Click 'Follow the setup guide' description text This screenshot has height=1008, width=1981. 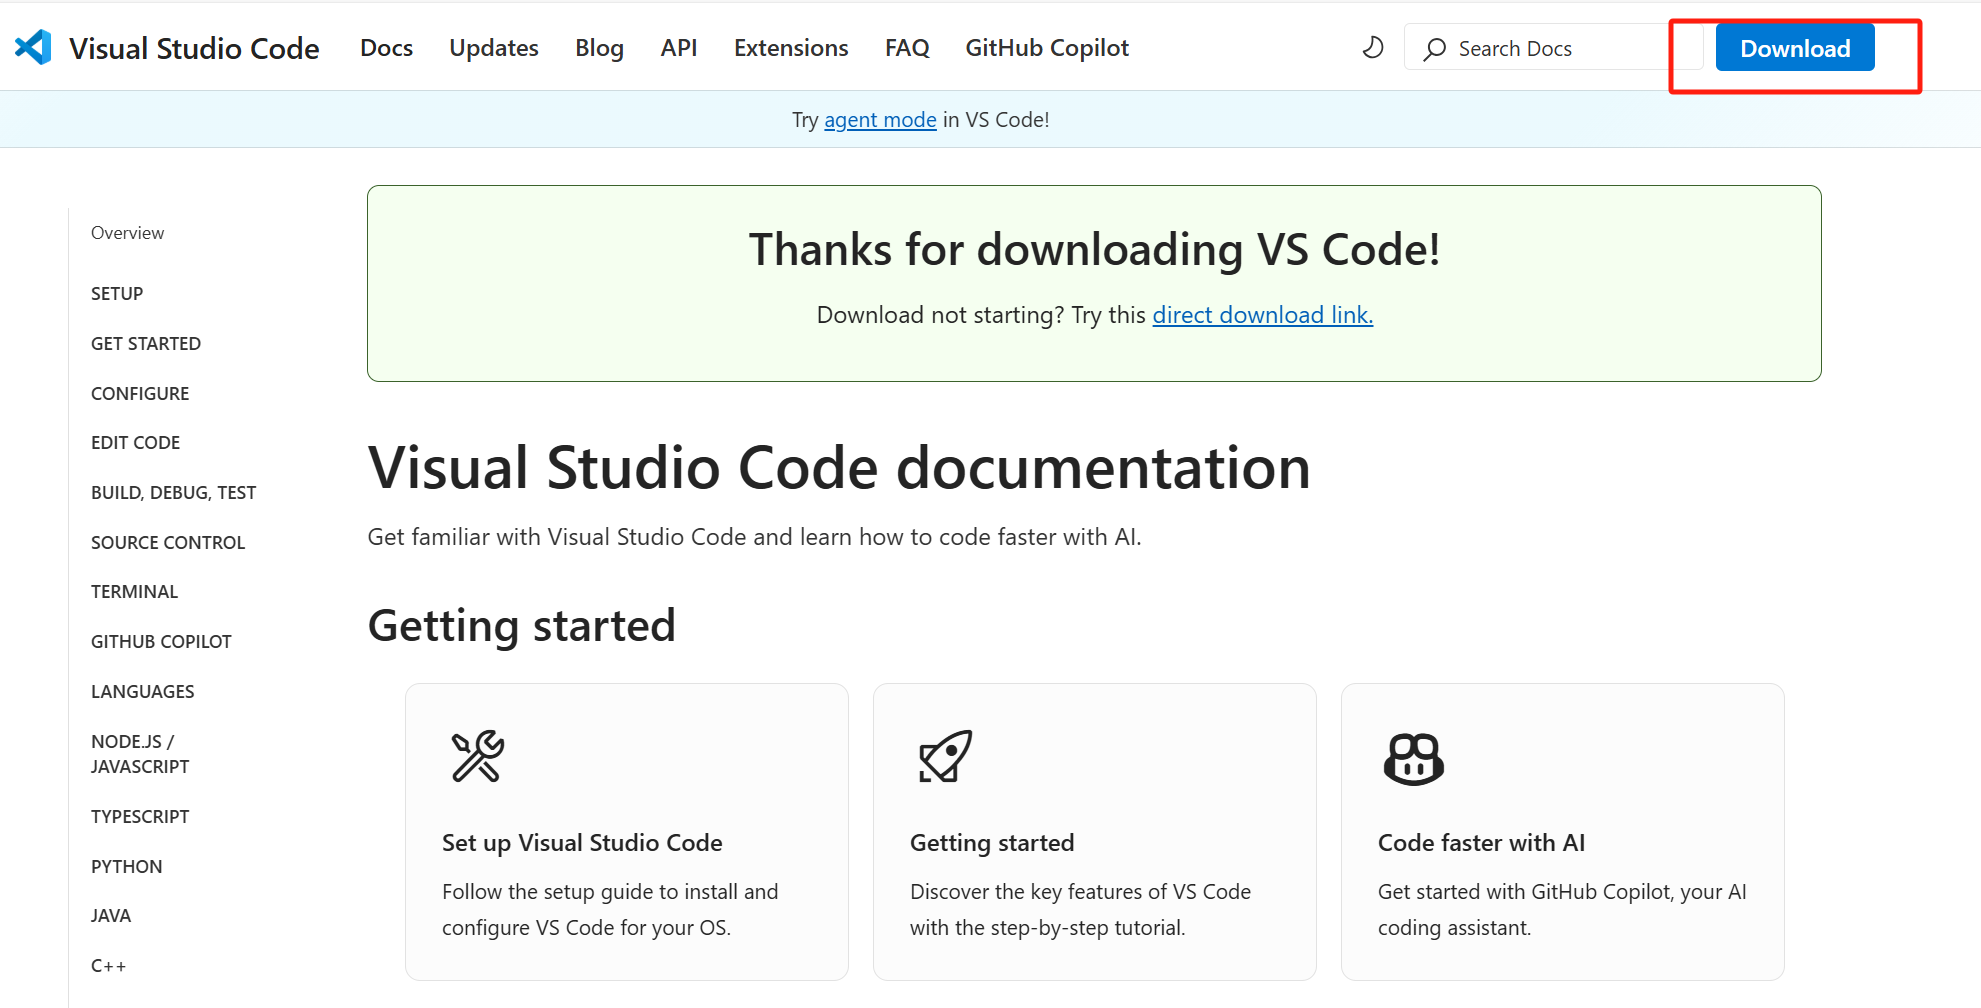610,910
